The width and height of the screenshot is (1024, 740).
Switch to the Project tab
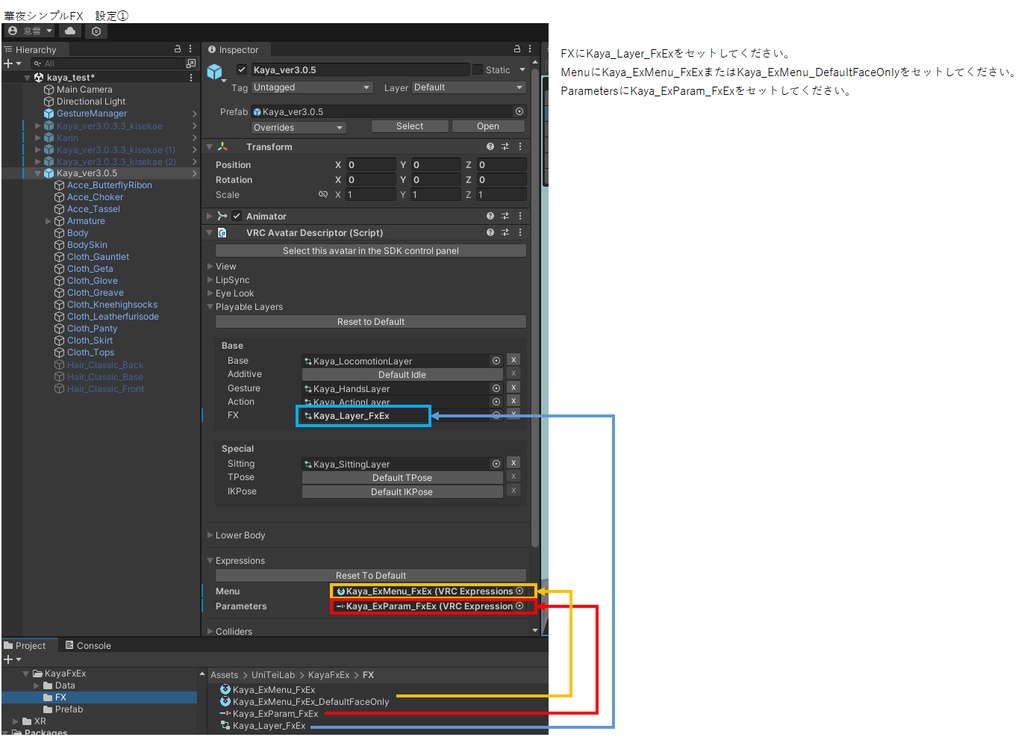(25, 646)
